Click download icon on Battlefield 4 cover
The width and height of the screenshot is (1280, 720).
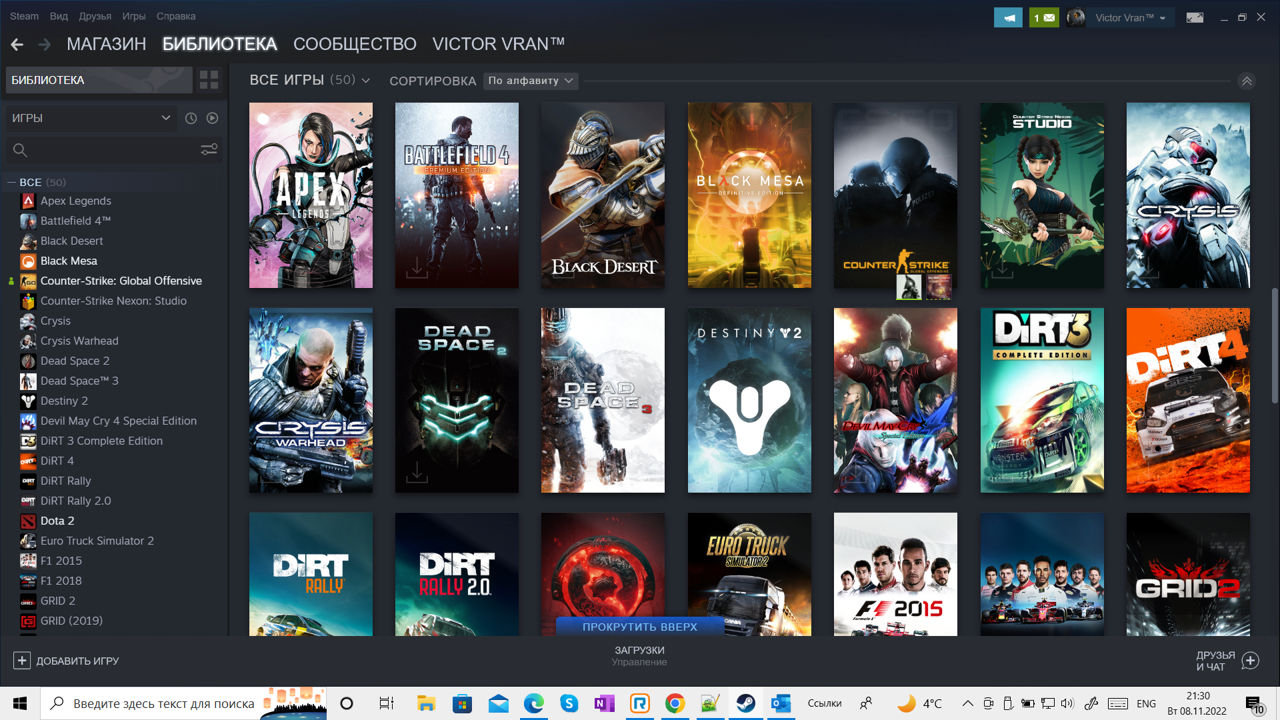click(415, 268)
